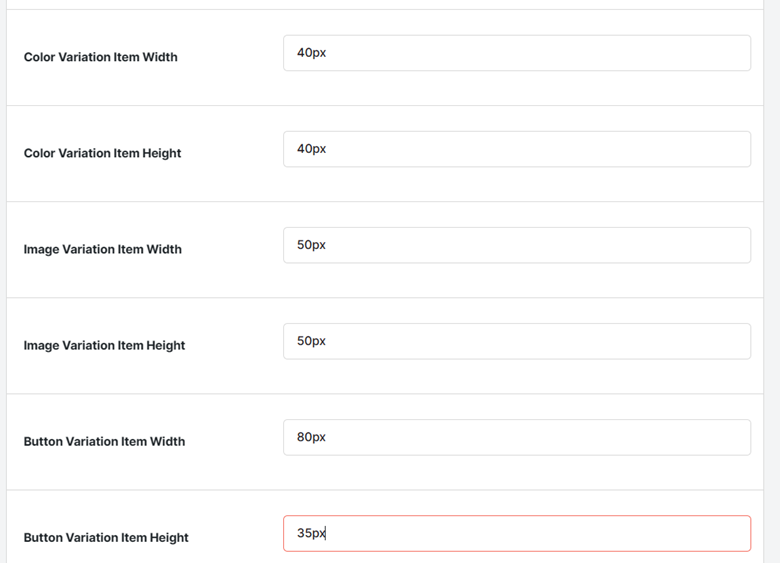Select the Color Variation Item Height input
This screenshot has width=780, height=563.
coord(517,149)
